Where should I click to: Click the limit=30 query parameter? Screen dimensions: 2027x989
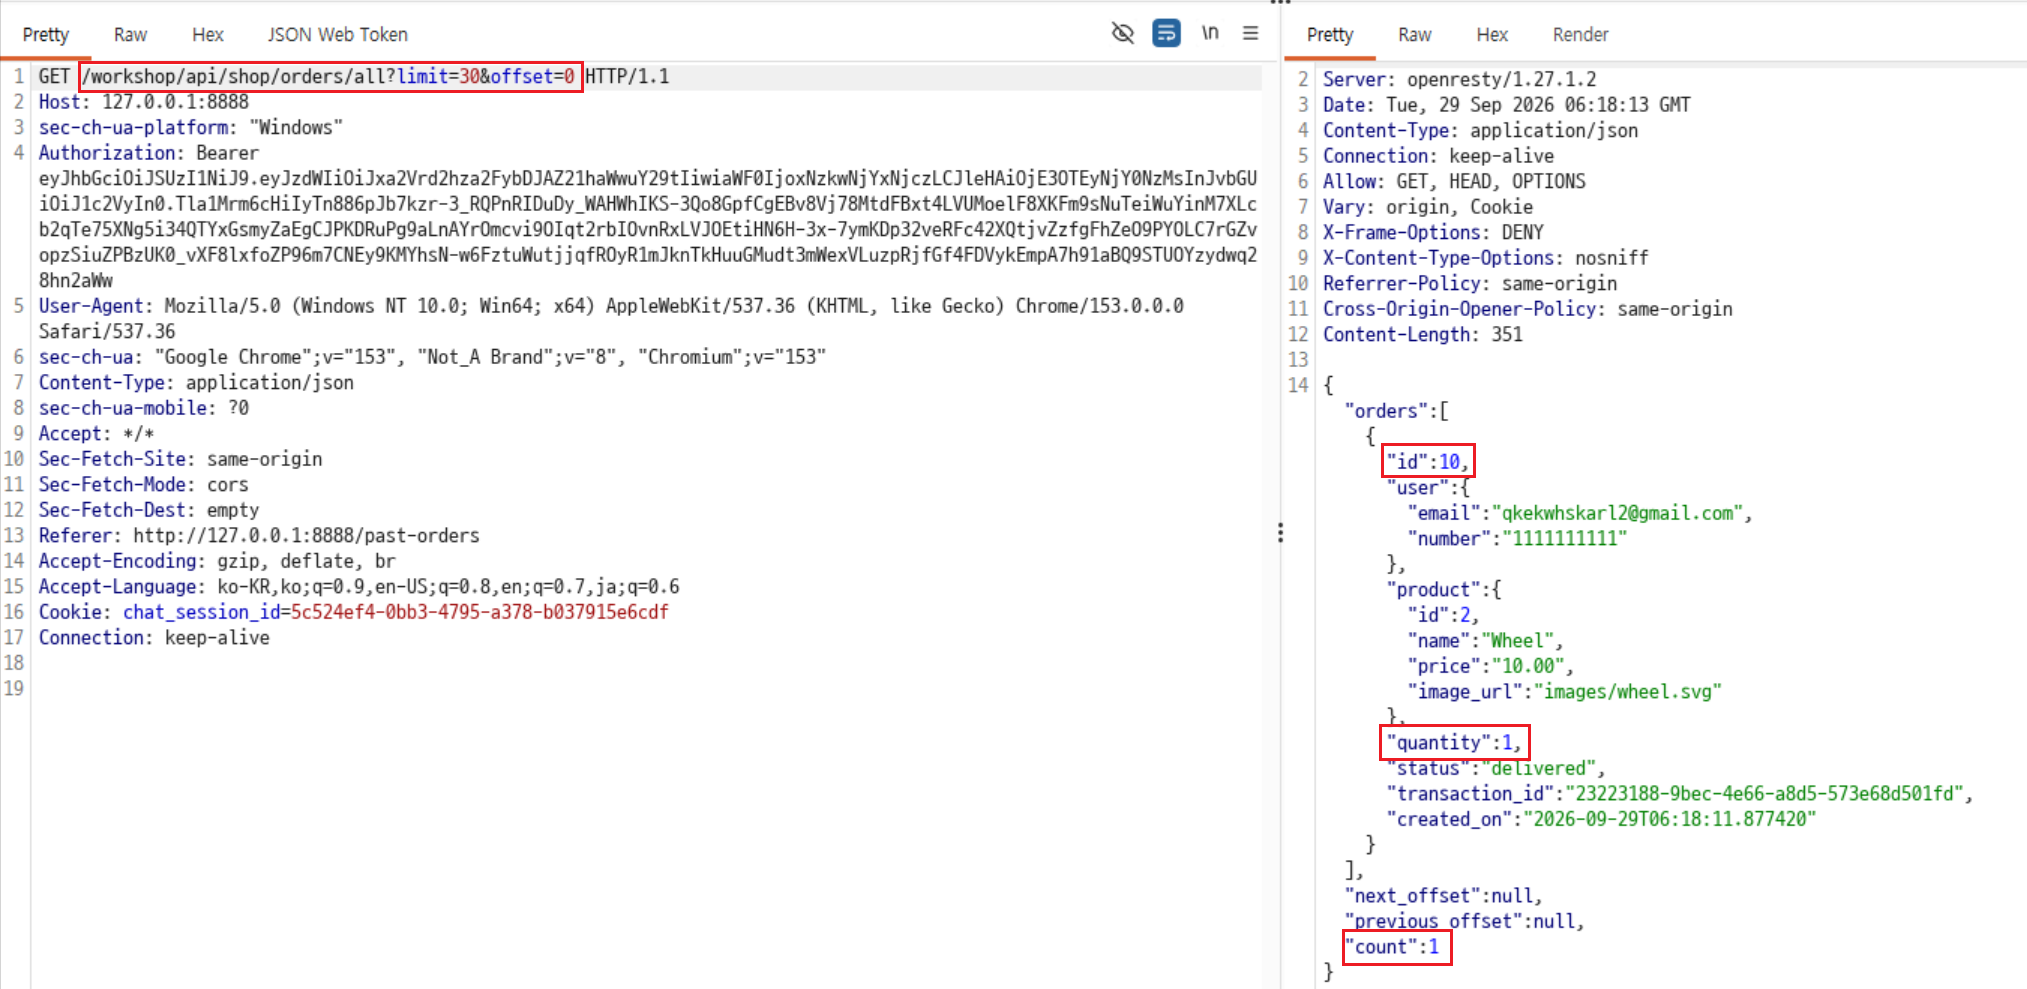click(438, 76)
